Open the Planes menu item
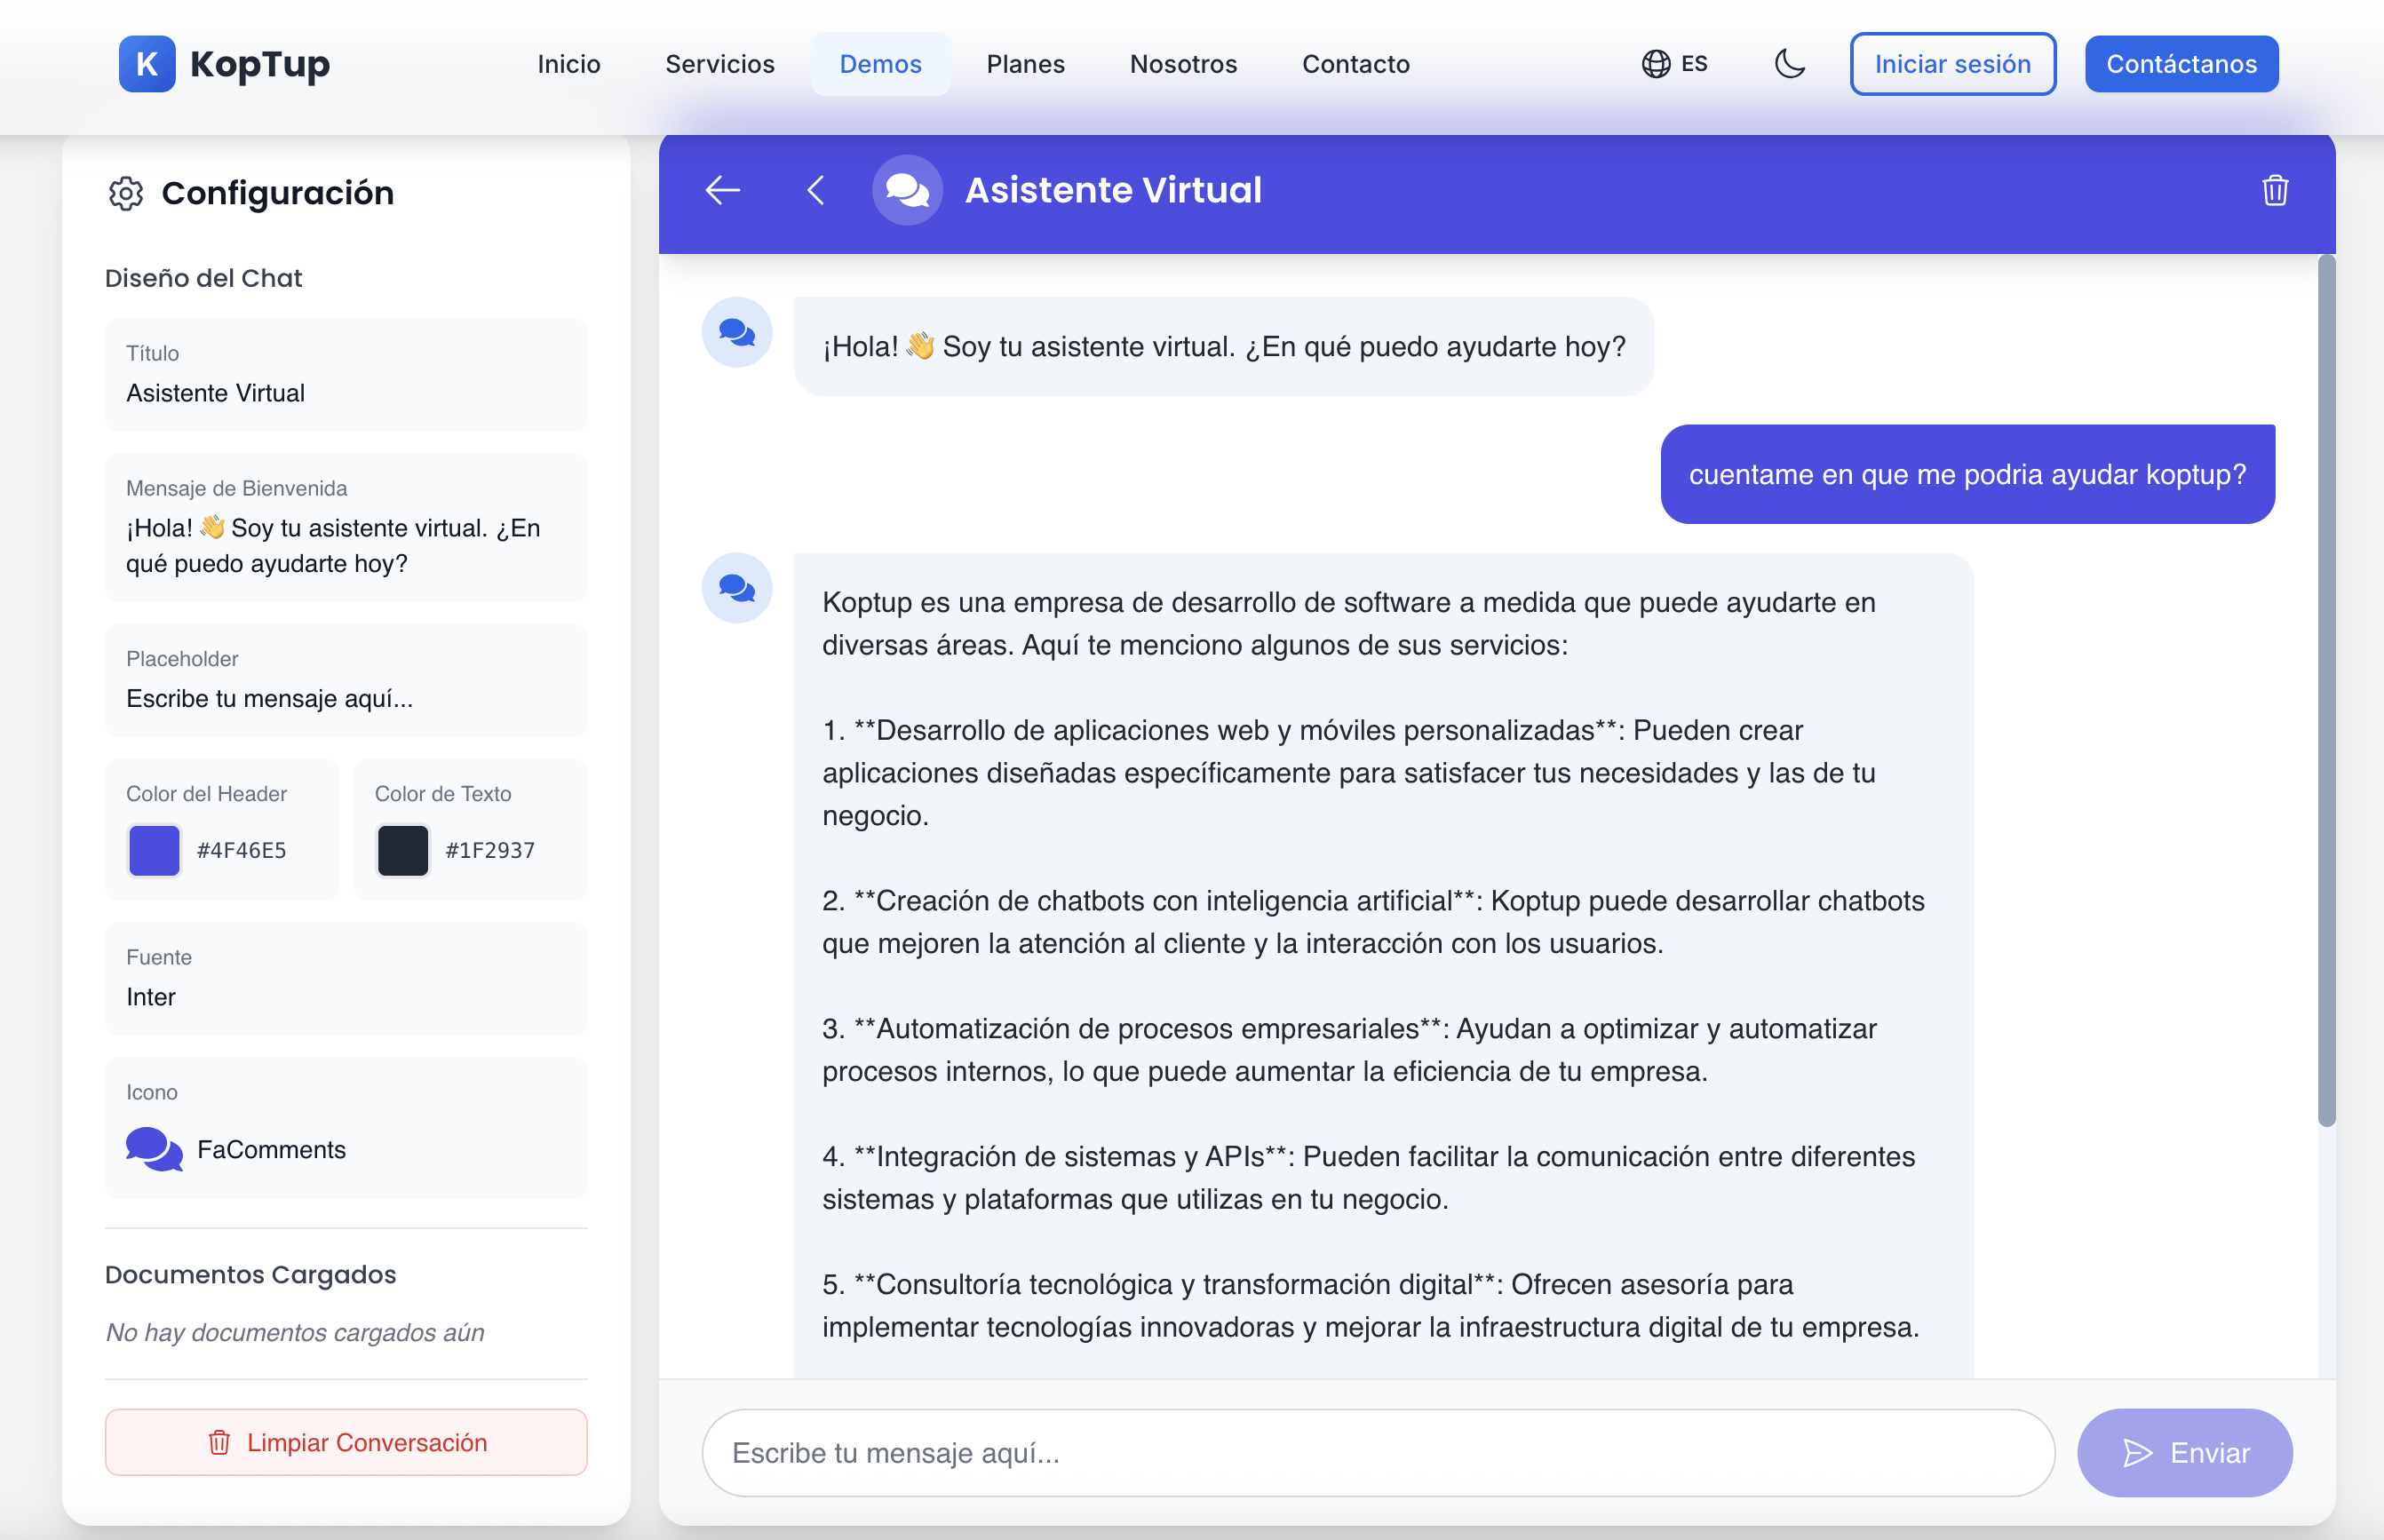2384x1540 pixels. click(1025, 63)
